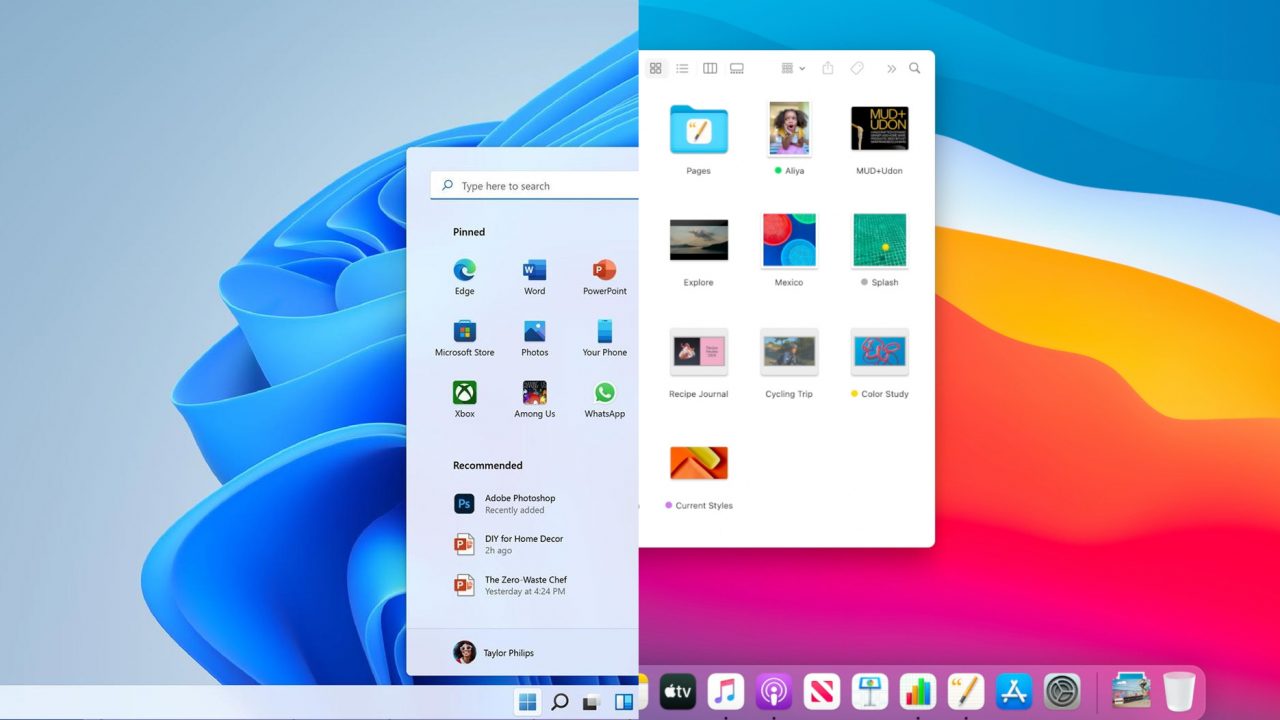Screen dimensions: 1280x720
Task: Open Adobe Photoshop from Recommended list
Action: coord(520,503)
